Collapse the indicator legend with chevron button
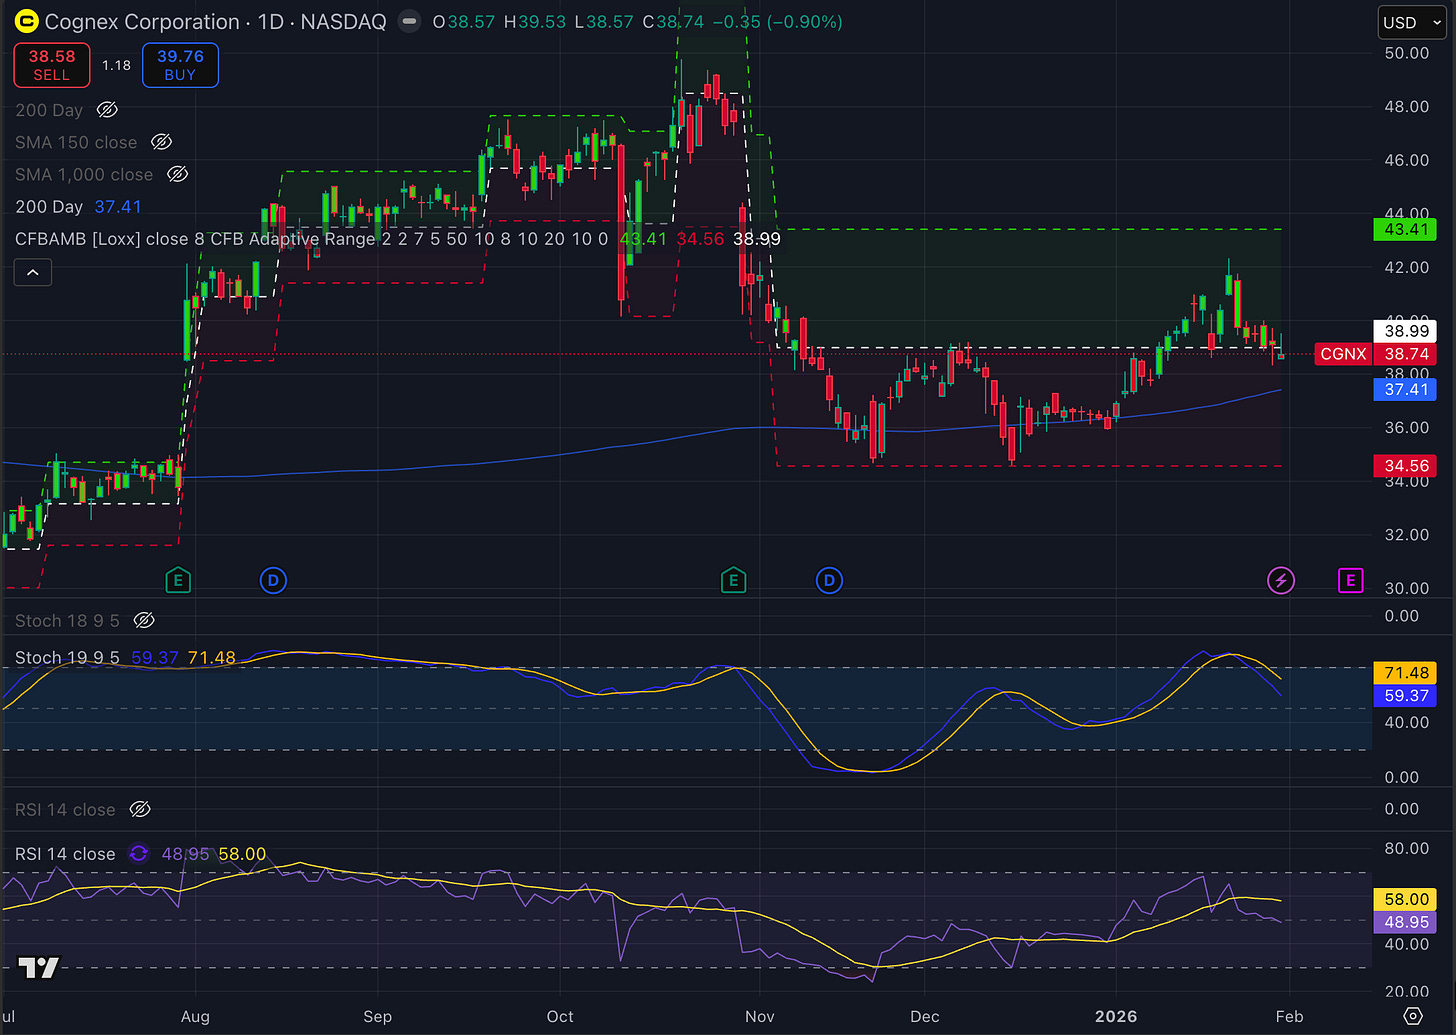 pyautogui.click(x=33, y=272)
